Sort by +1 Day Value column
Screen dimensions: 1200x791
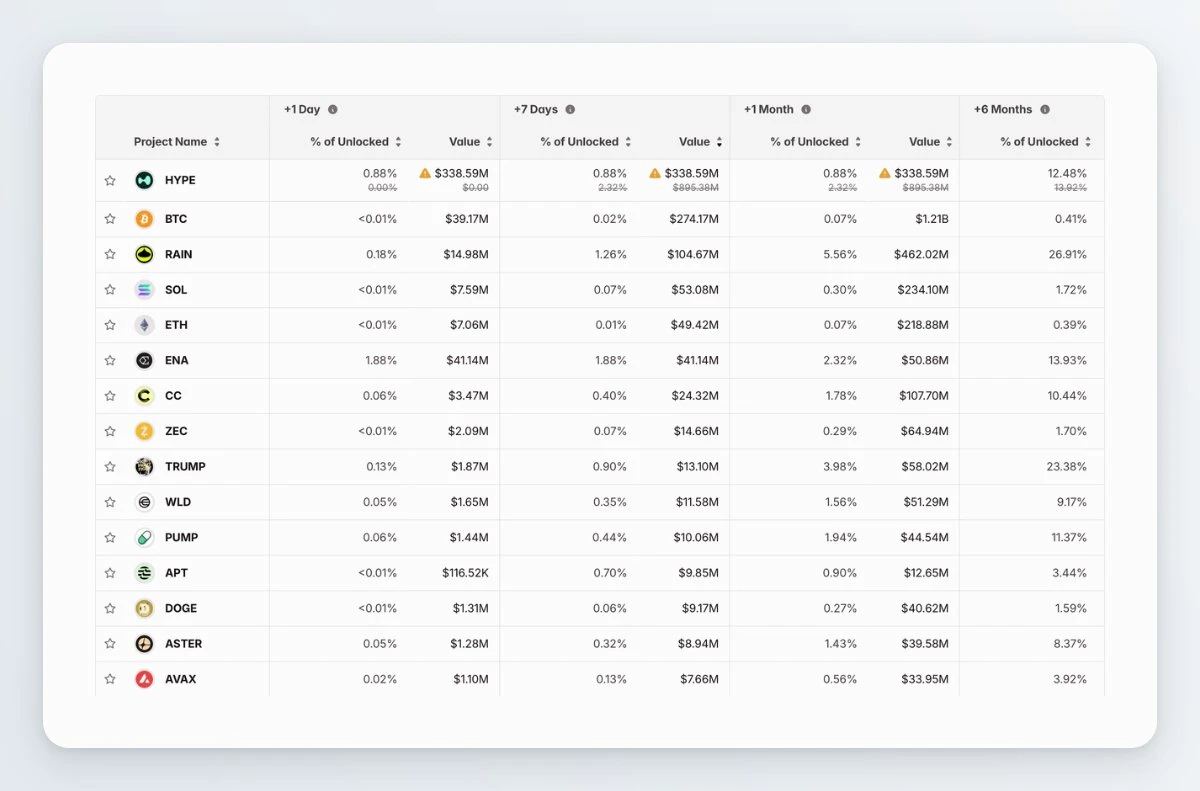(x=471, y=142)
